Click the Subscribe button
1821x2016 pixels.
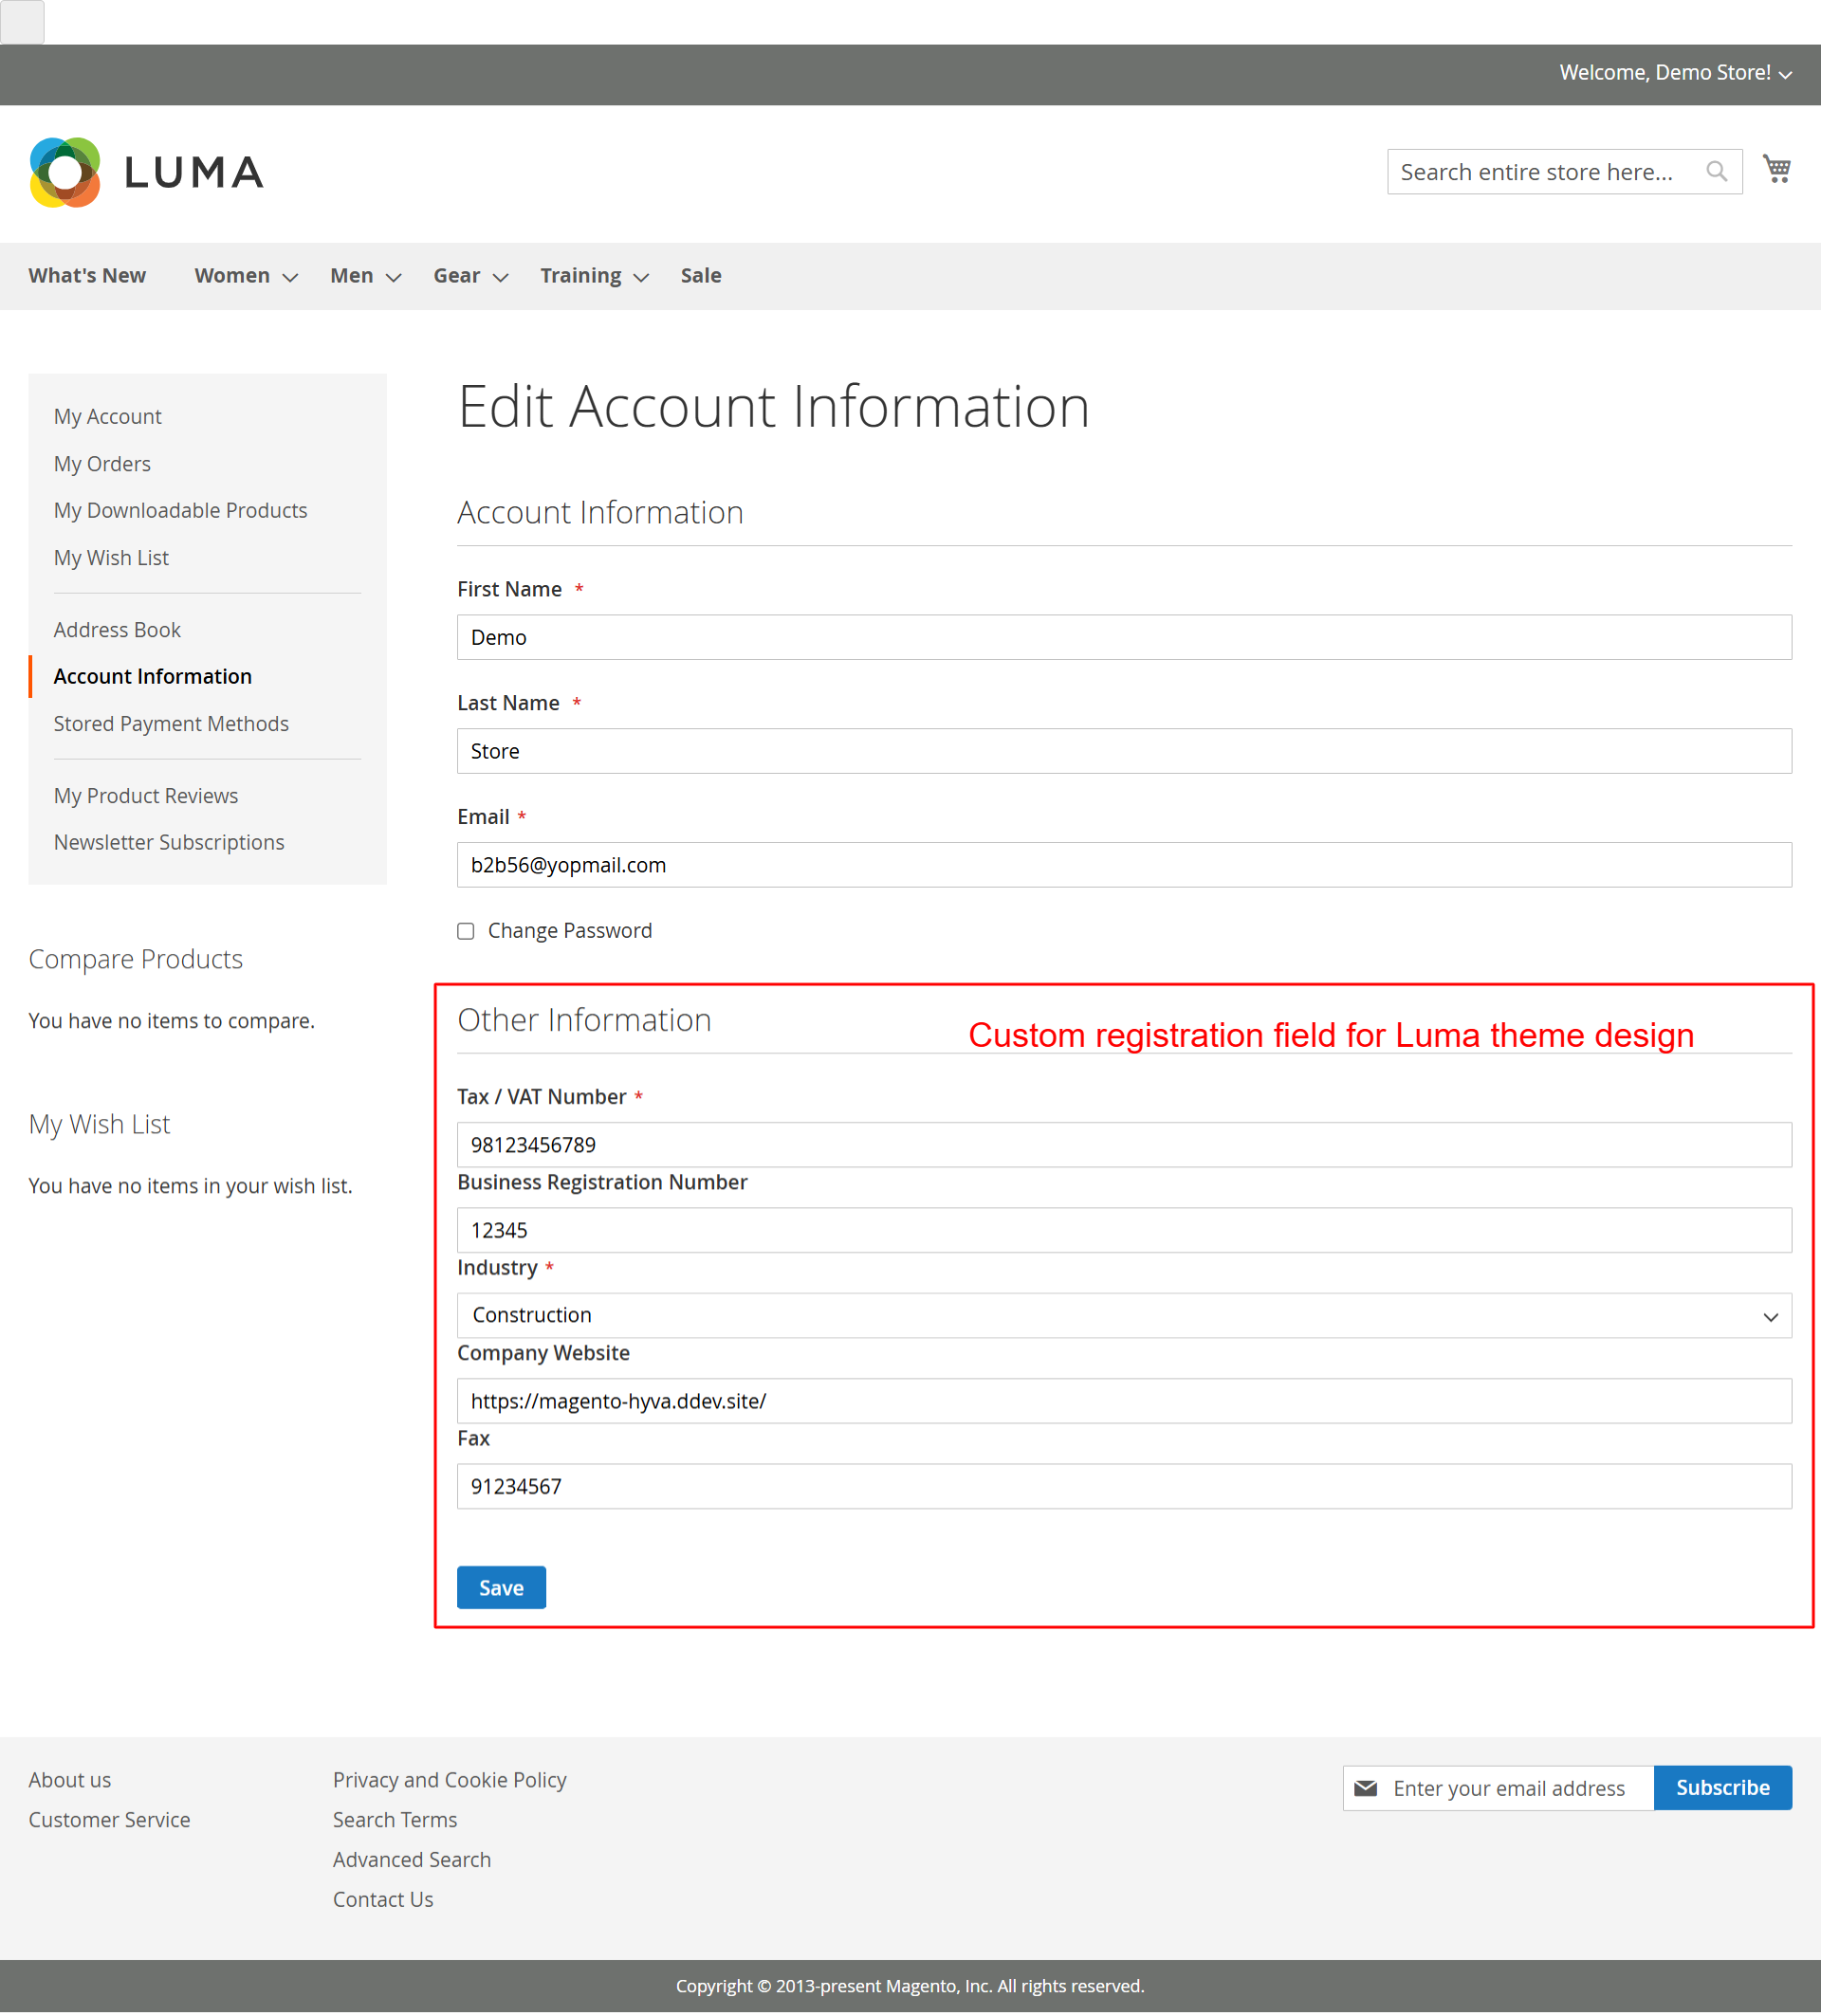point(1722,1788)
